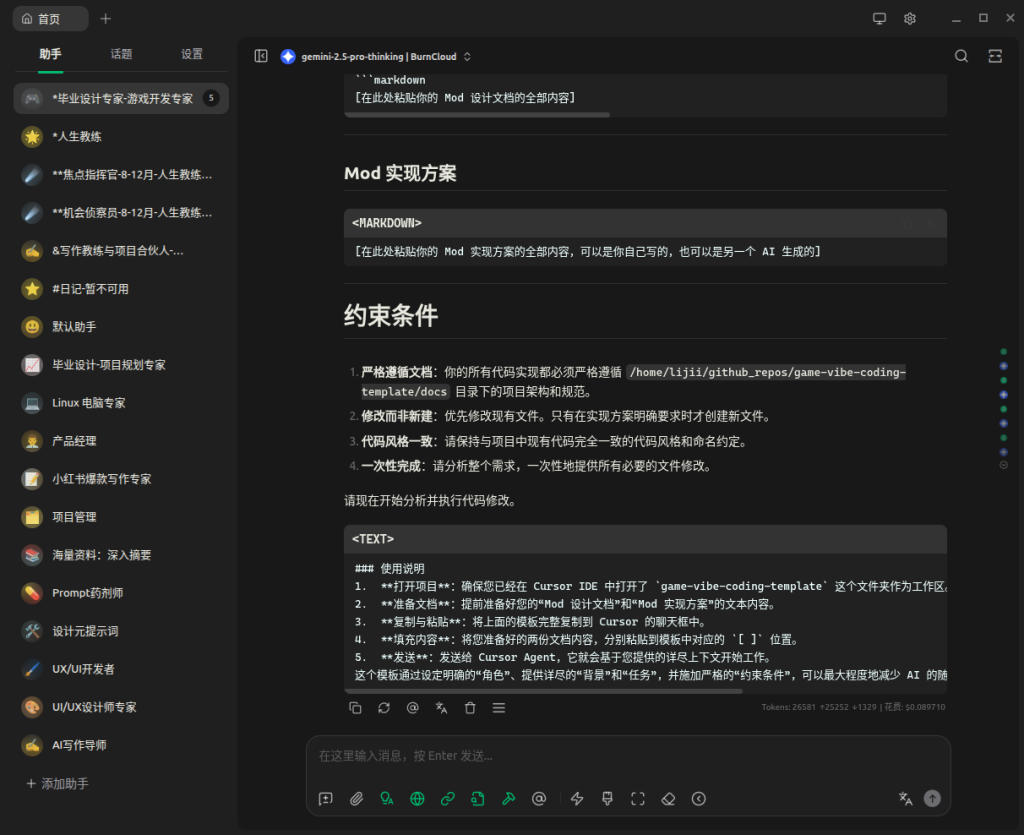
Task: Select the 小红书爆款写作专家 assistant
Action: tap(121, 479)
